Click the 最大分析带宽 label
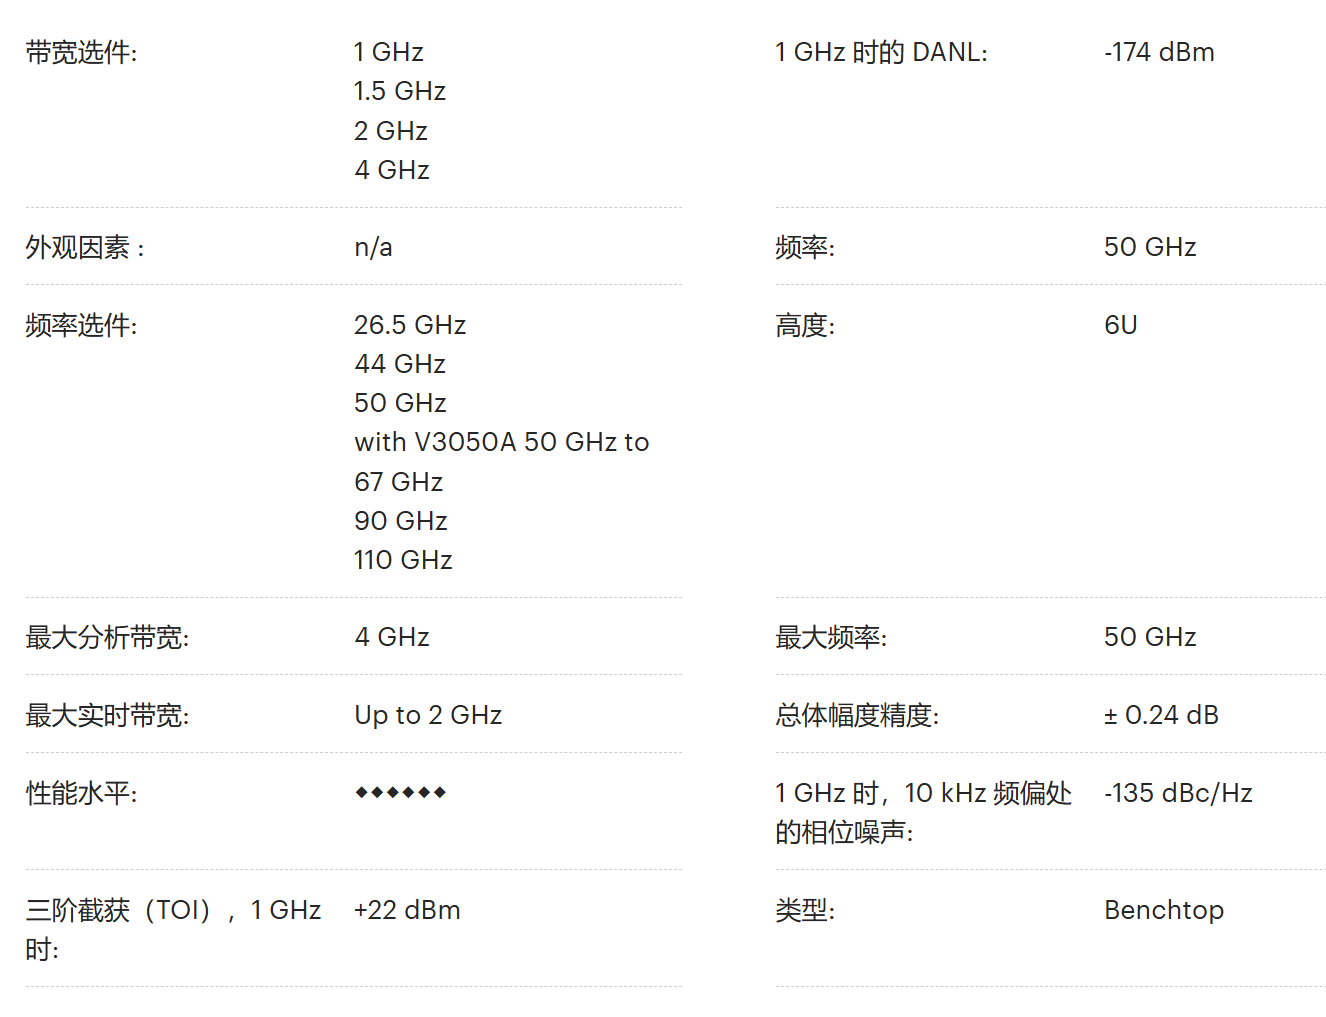Screen dimensions: 1326x1017 (x=107, y=637)
